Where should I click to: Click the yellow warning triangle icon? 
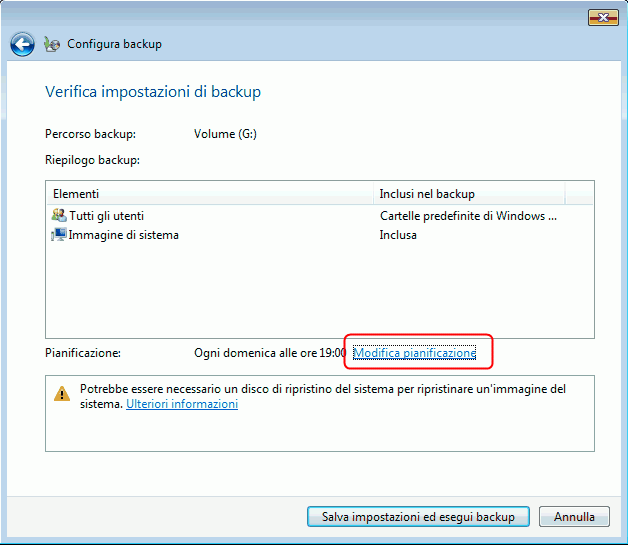point(62,394)
